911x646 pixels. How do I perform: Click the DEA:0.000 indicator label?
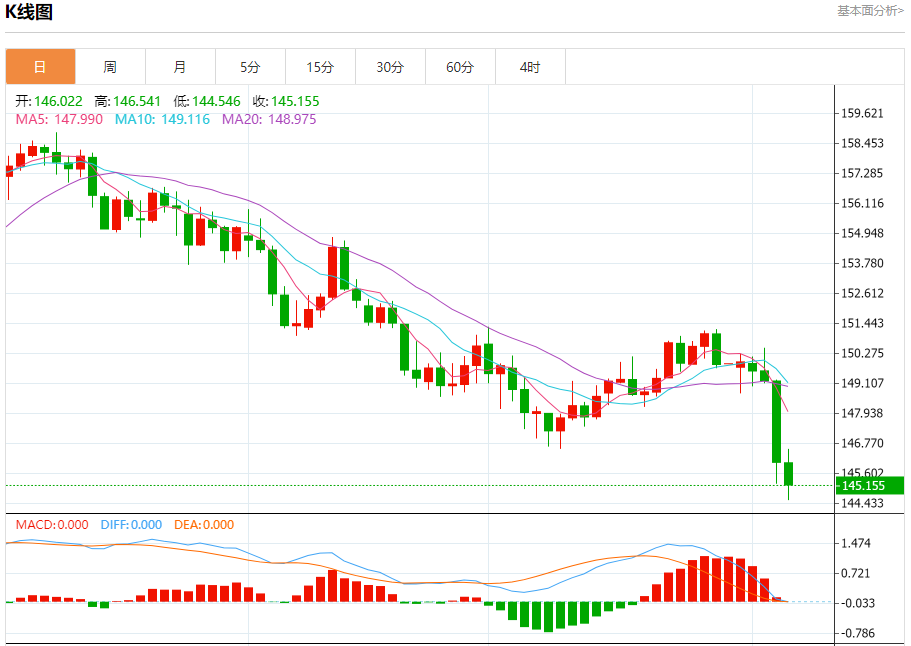pyautogui.click(x=204, y=525)
